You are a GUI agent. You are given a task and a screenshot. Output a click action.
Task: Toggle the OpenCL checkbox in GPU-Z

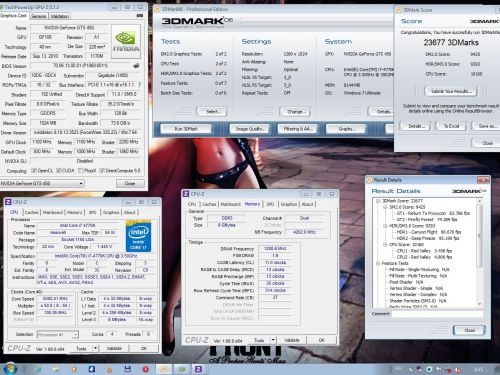coord(34,171)
